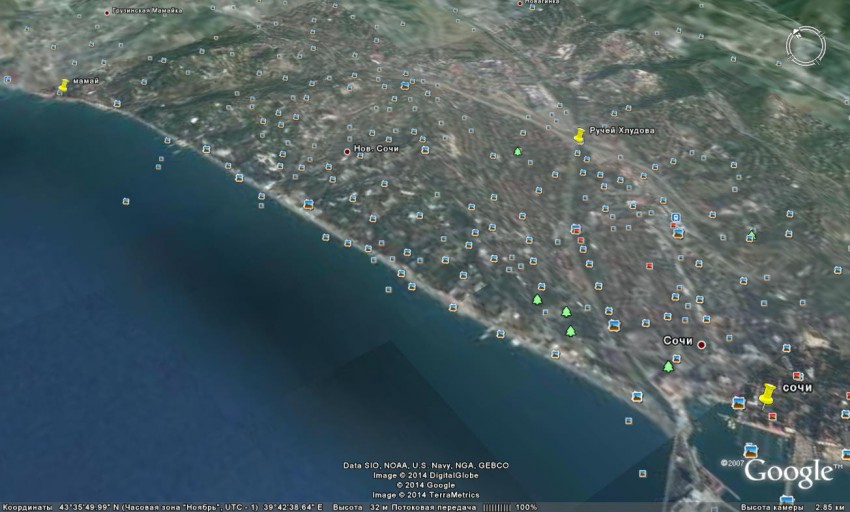Viewport: 850px width, 512px height.
Task: Click the yellow pushpin labeled мамай
Action: [x=63, y=86]
